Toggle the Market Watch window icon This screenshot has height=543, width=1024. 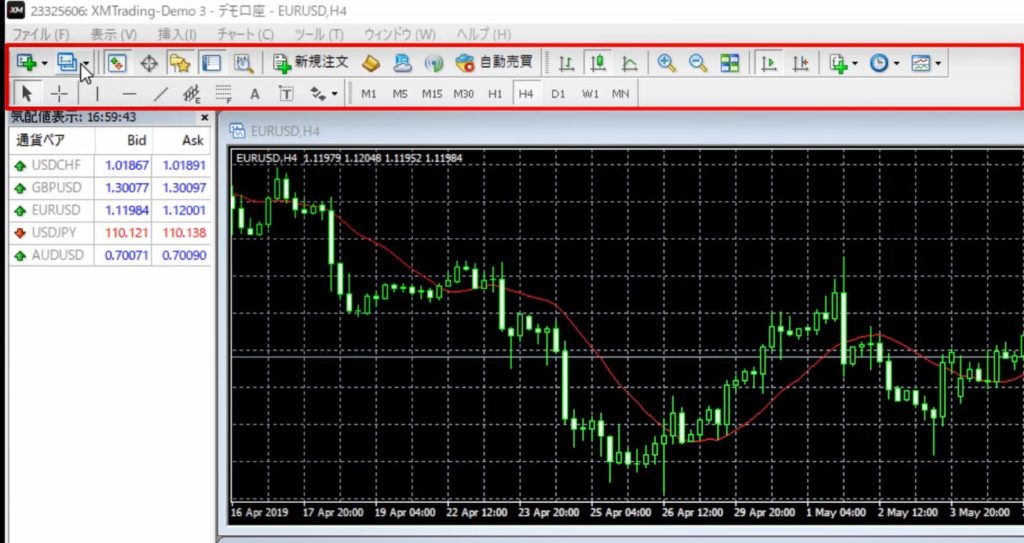116,63
